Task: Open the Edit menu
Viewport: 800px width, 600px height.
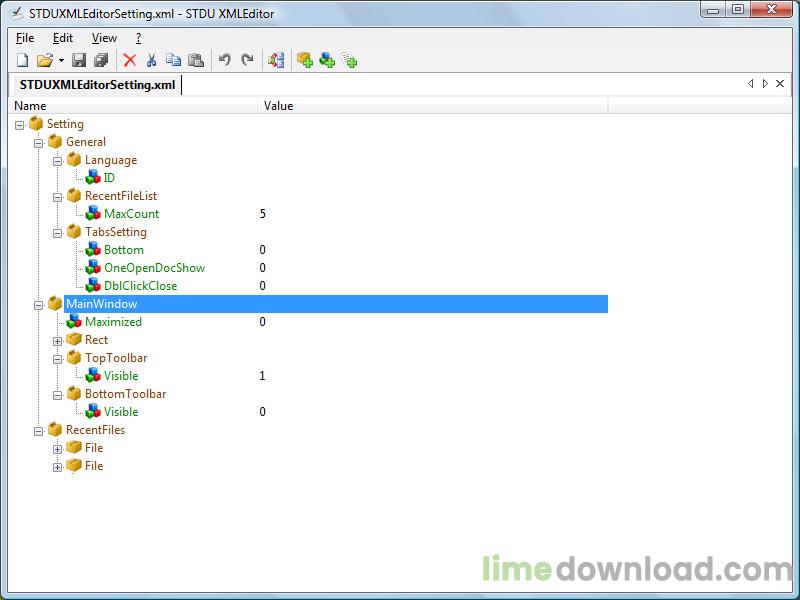Action: coord(62,37)
